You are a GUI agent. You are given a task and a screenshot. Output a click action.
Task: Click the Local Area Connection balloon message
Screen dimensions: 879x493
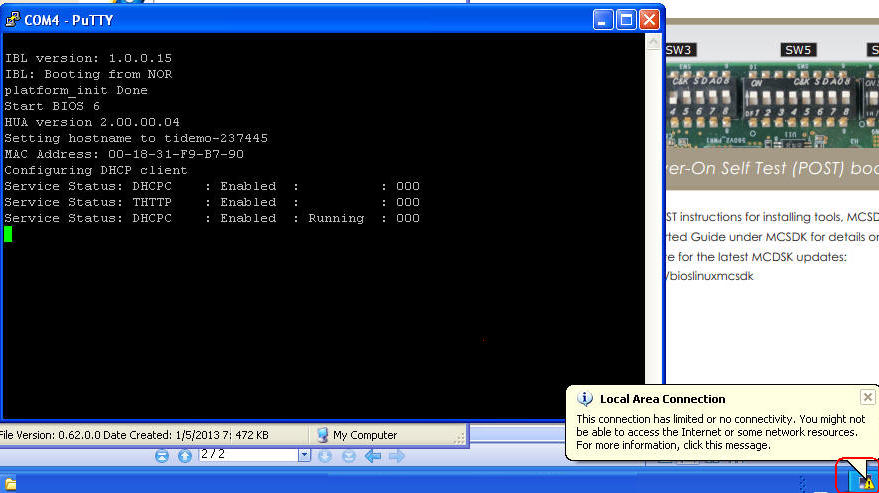pos(720,432)
